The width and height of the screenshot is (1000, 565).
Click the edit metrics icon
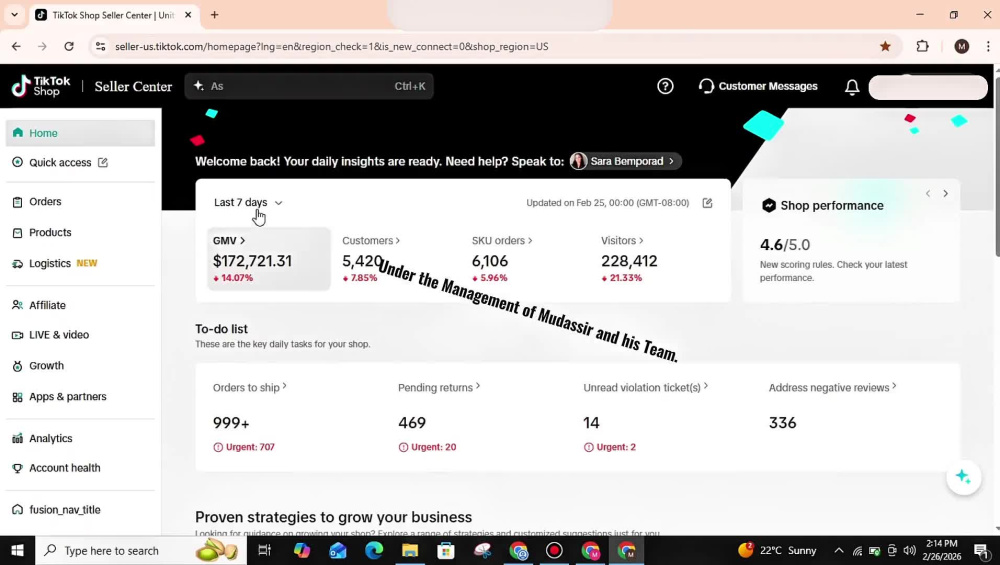[x=707, y=203]
